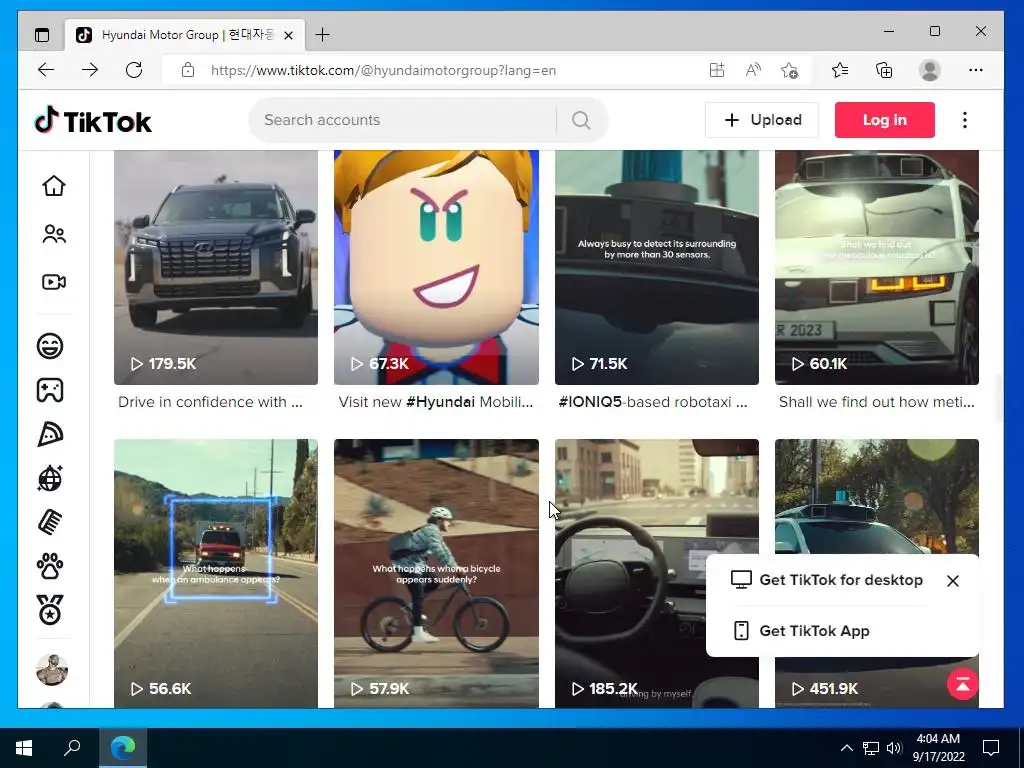
Task: Open the Favorites list
Action: click(840, 70)
